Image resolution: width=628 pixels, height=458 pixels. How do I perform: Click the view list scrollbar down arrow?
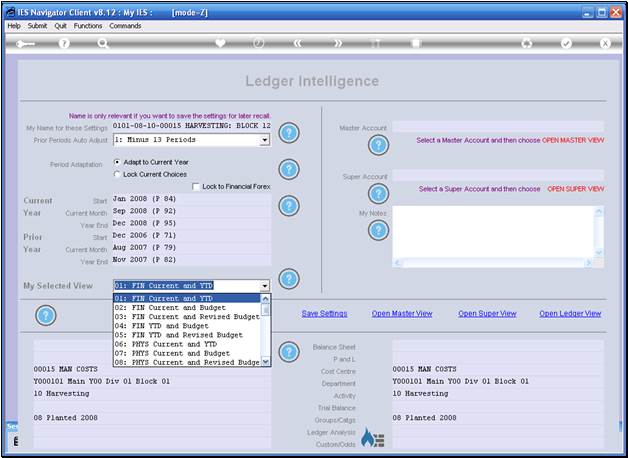(x=266, y=362)
